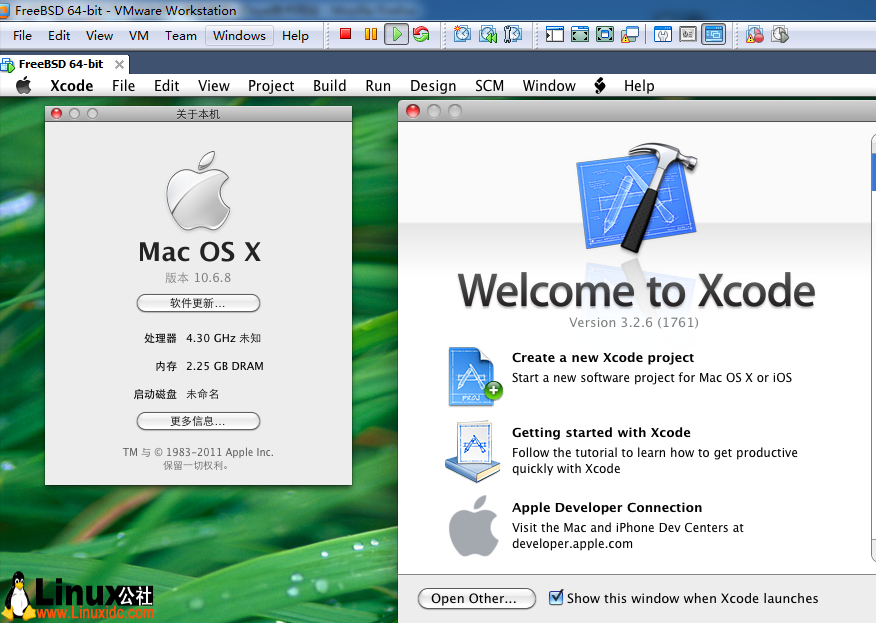
Task: Click the Apple Developer Connection icon
Action: [x=473, y=526]
